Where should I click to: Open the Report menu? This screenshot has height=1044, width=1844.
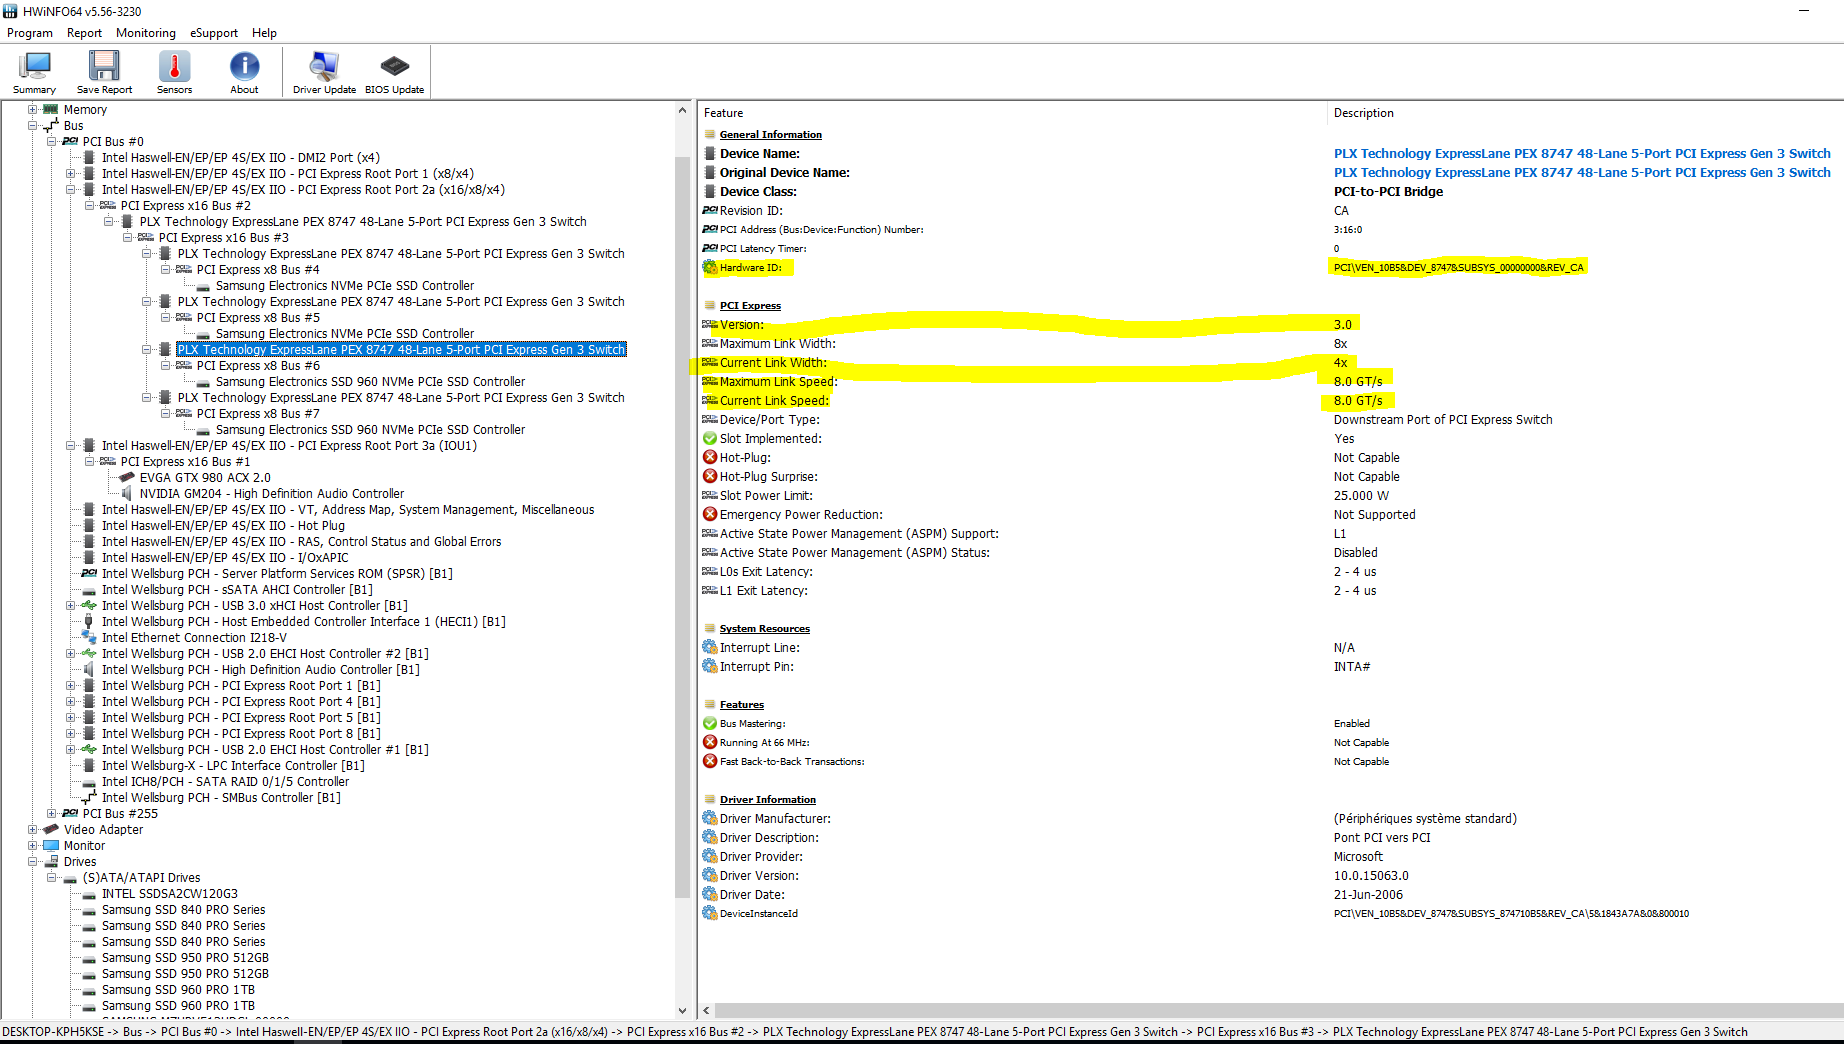coord(84,33)
